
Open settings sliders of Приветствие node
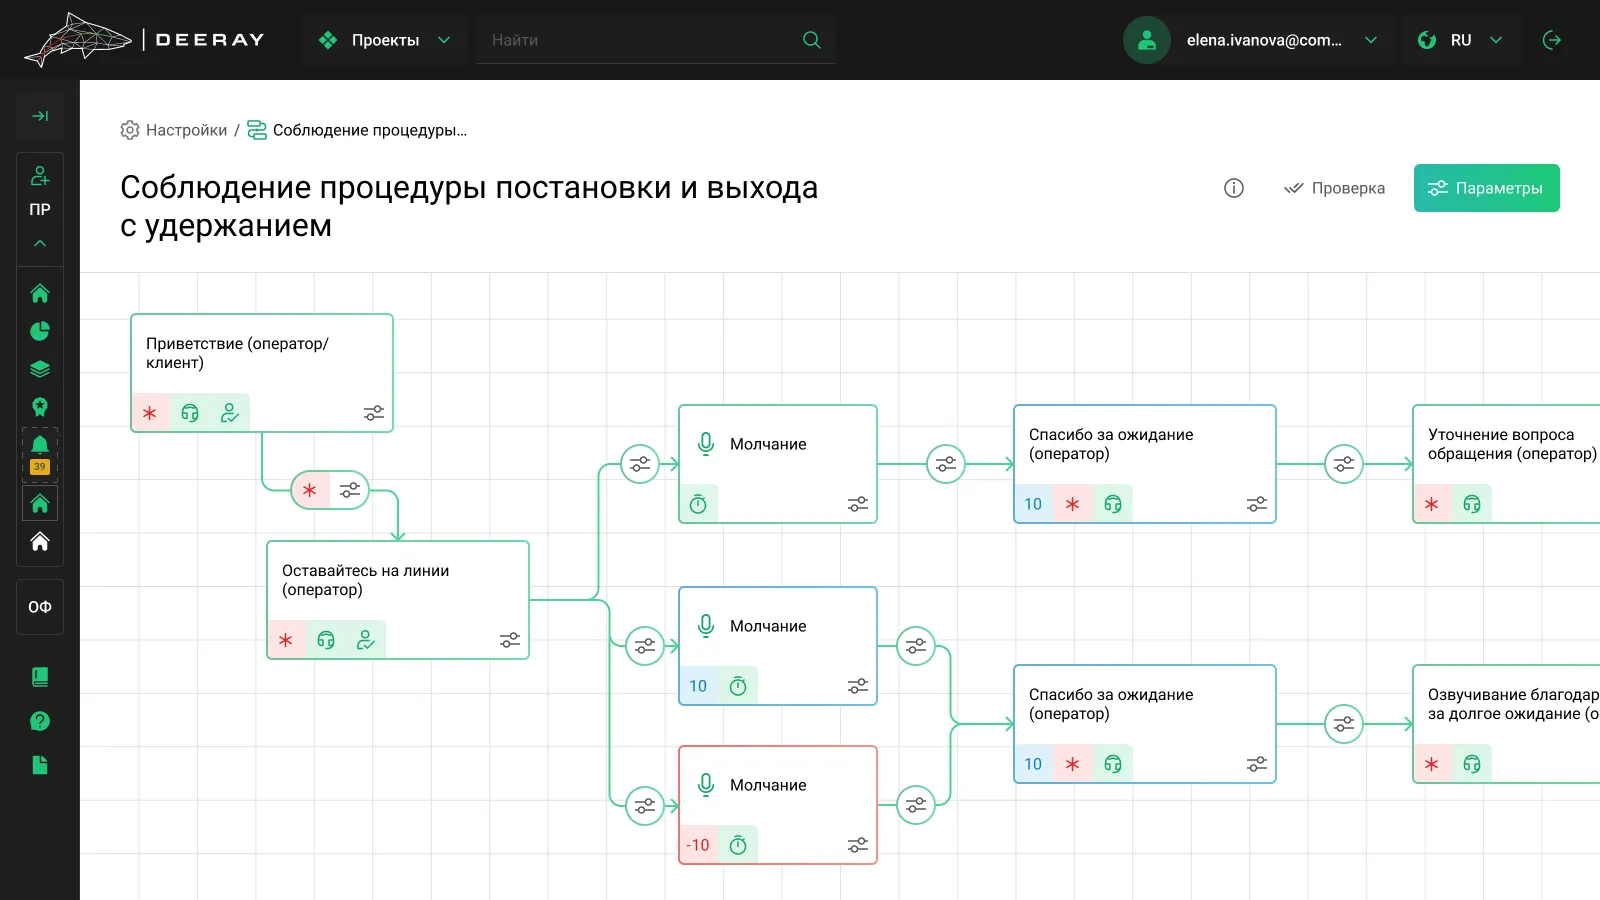coord(374,413)
